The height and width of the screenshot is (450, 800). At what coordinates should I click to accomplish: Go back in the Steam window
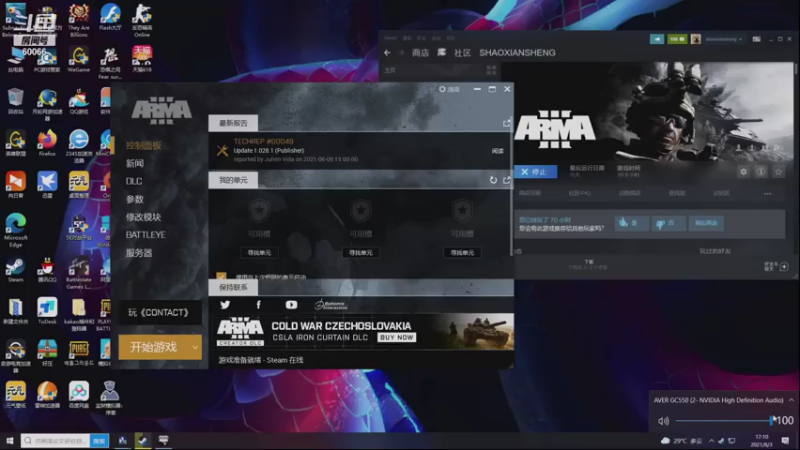tap(387, 53)
